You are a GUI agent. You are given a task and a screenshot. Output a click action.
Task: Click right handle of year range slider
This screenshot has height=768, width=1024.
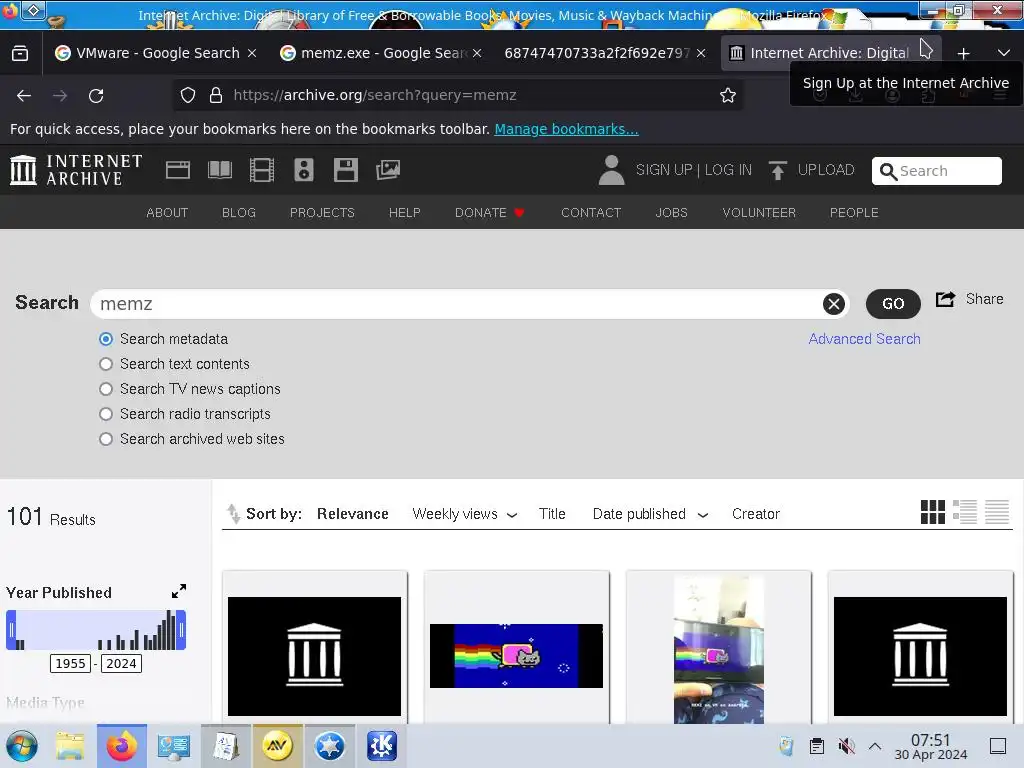(x=182, y=630)
